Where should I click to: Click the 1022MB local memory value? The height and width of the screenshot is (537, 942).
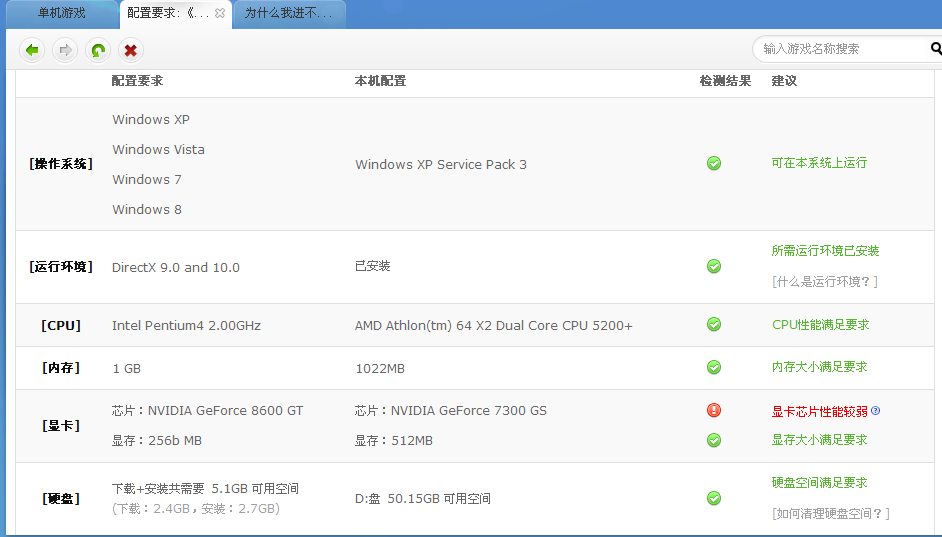point(380,368)
